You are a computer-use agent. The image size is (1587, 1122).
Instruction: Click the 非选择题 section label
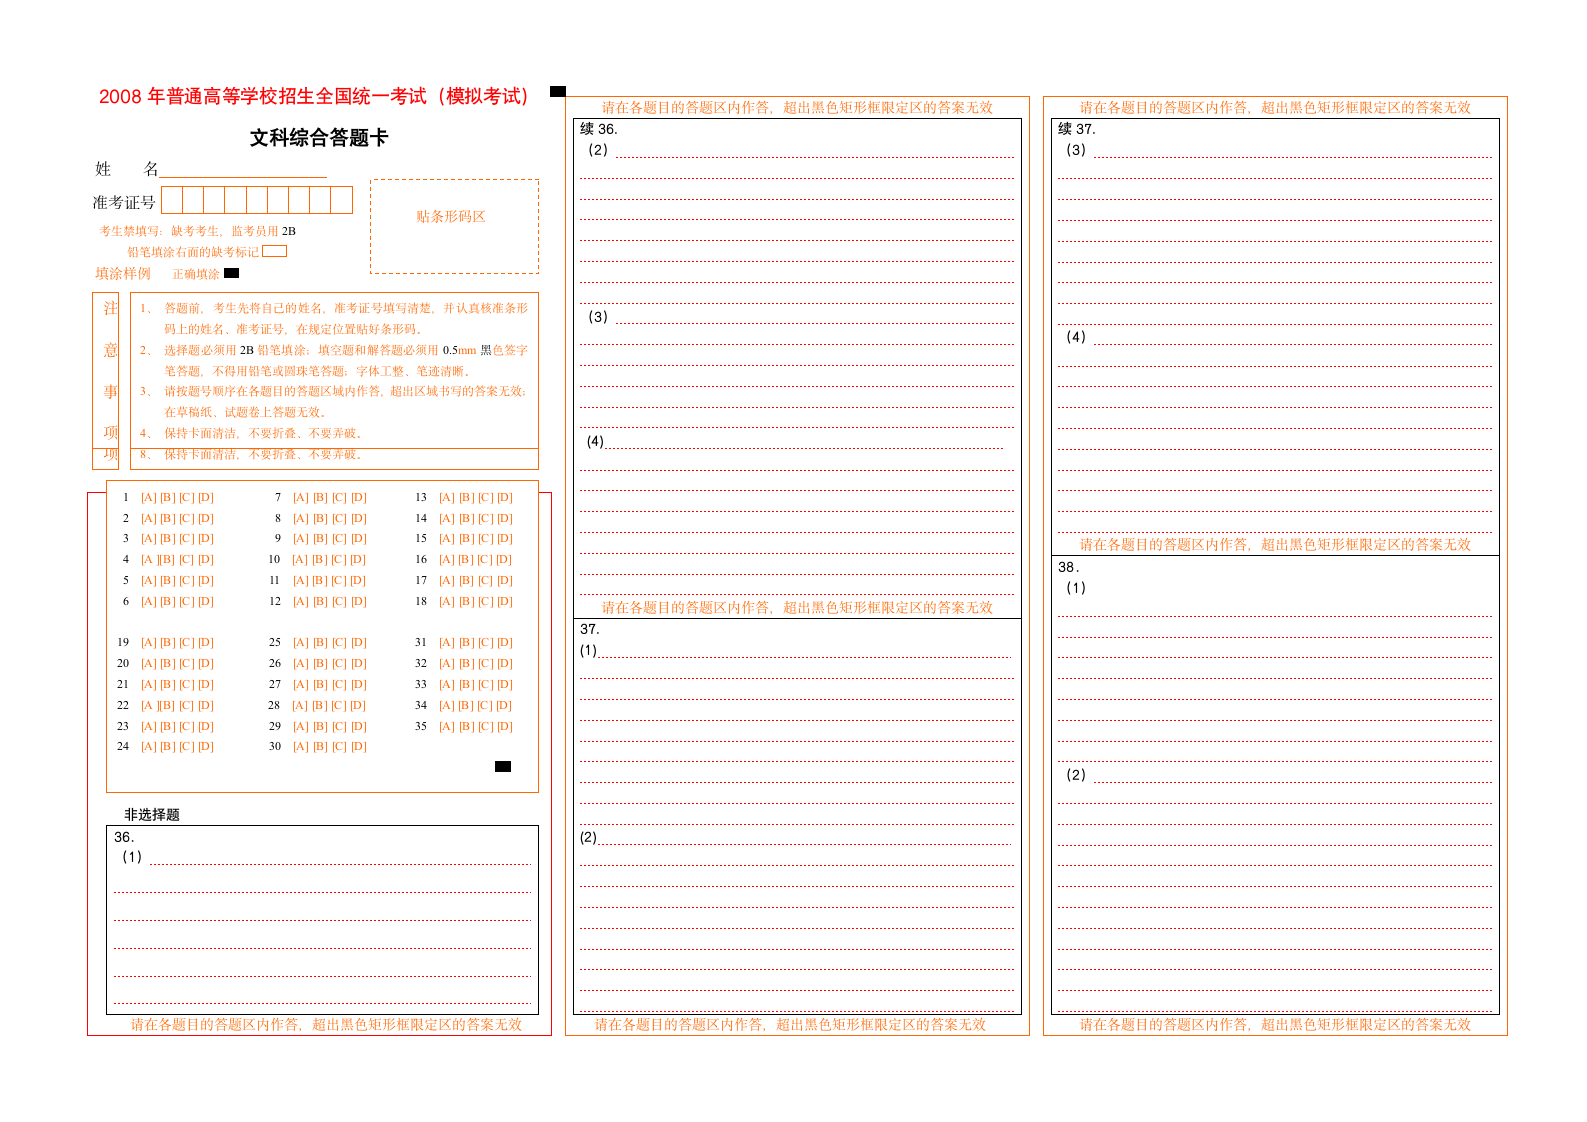pos(152,814)
